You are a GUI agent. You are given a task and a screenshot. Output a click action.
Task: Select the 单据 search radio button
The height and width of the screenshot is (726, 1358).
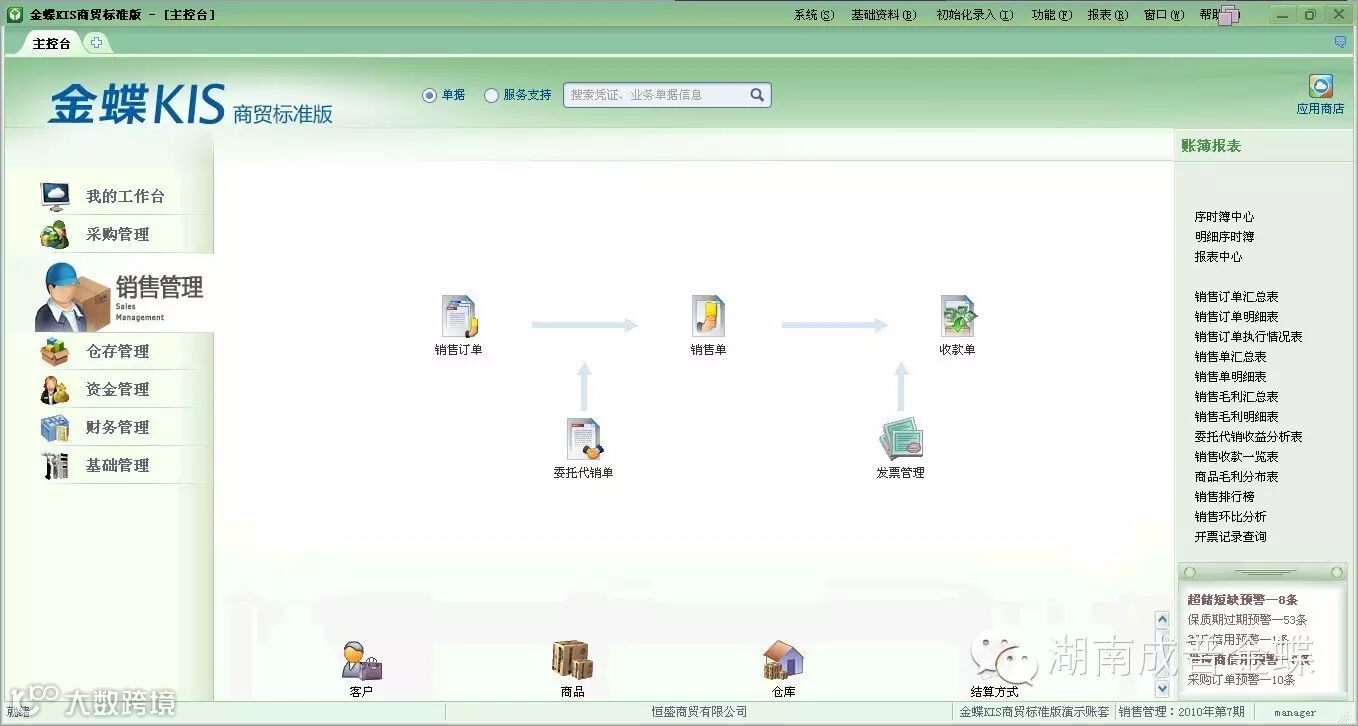coord(429,95)
